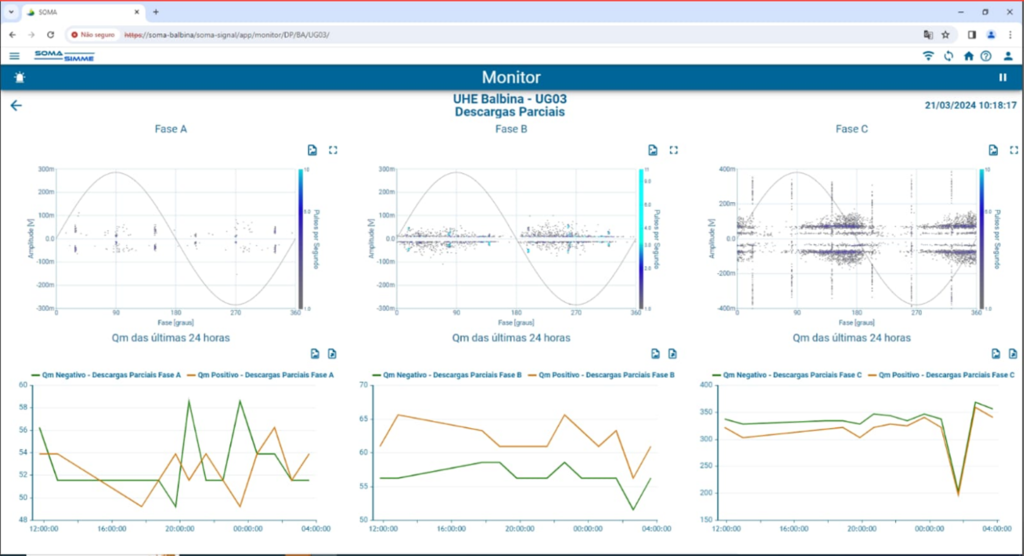Screen dimensions: 1024x556
Task: Export Fase B Qm chart data file
Action: pos(673,354)
